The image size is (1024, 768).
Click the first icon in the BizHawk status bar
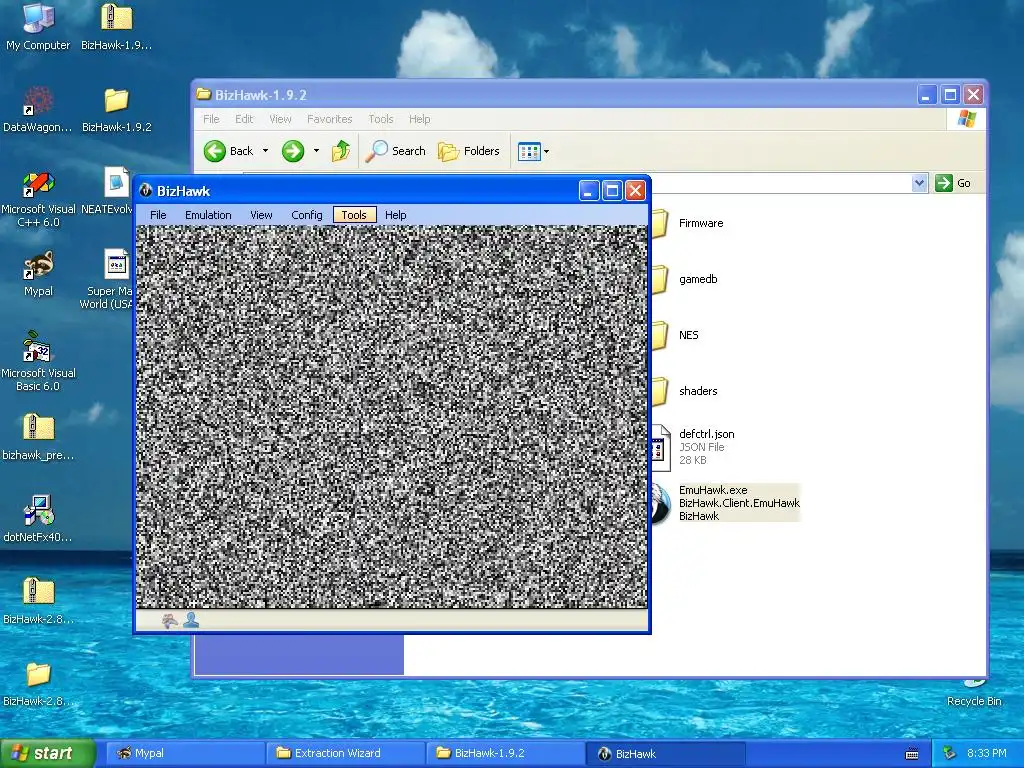(169, 620)
